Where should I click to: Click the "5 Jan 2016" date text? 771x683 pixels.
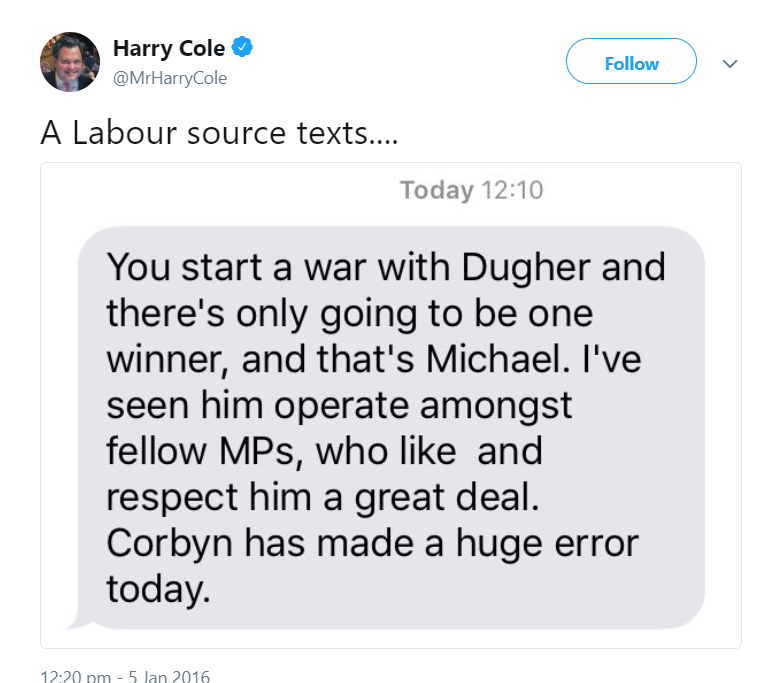point(171,676)
